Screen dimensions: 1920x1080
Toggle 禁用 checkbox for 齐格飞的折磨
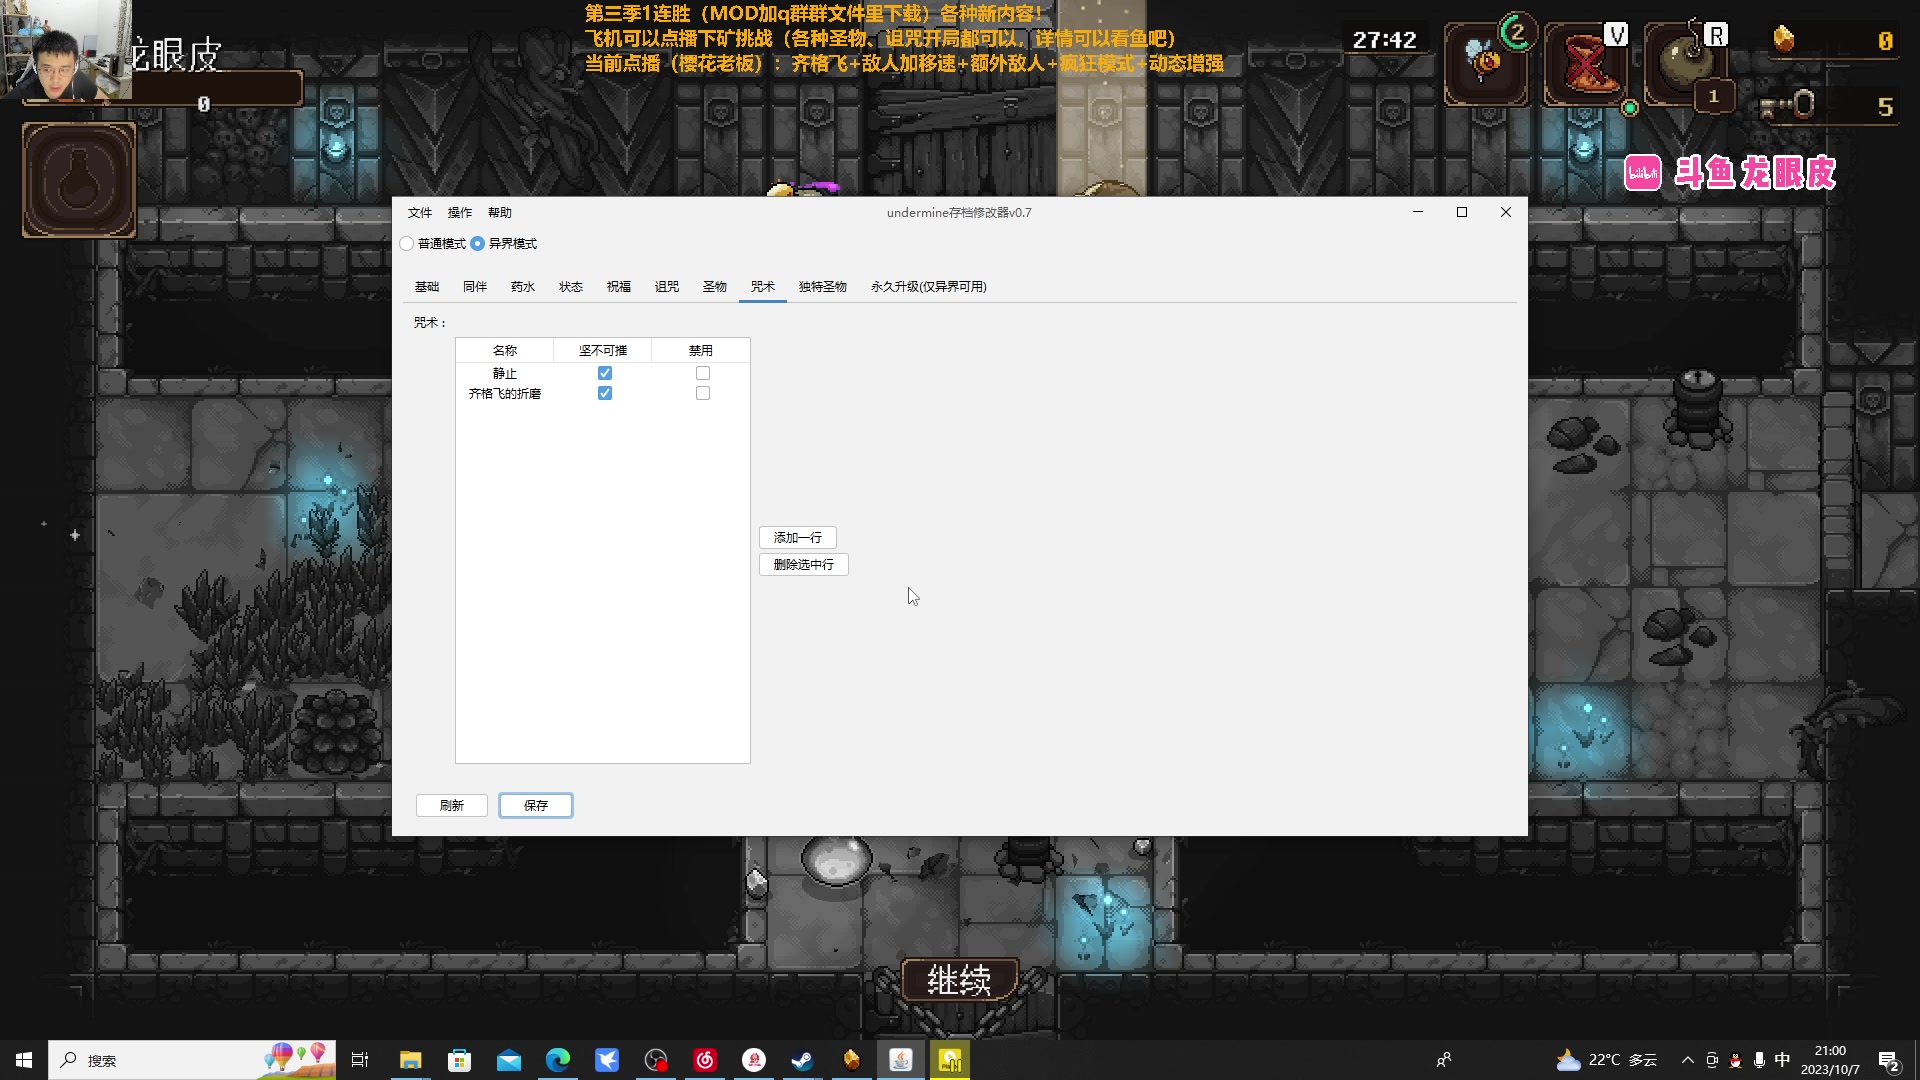(x=703, y=393)
